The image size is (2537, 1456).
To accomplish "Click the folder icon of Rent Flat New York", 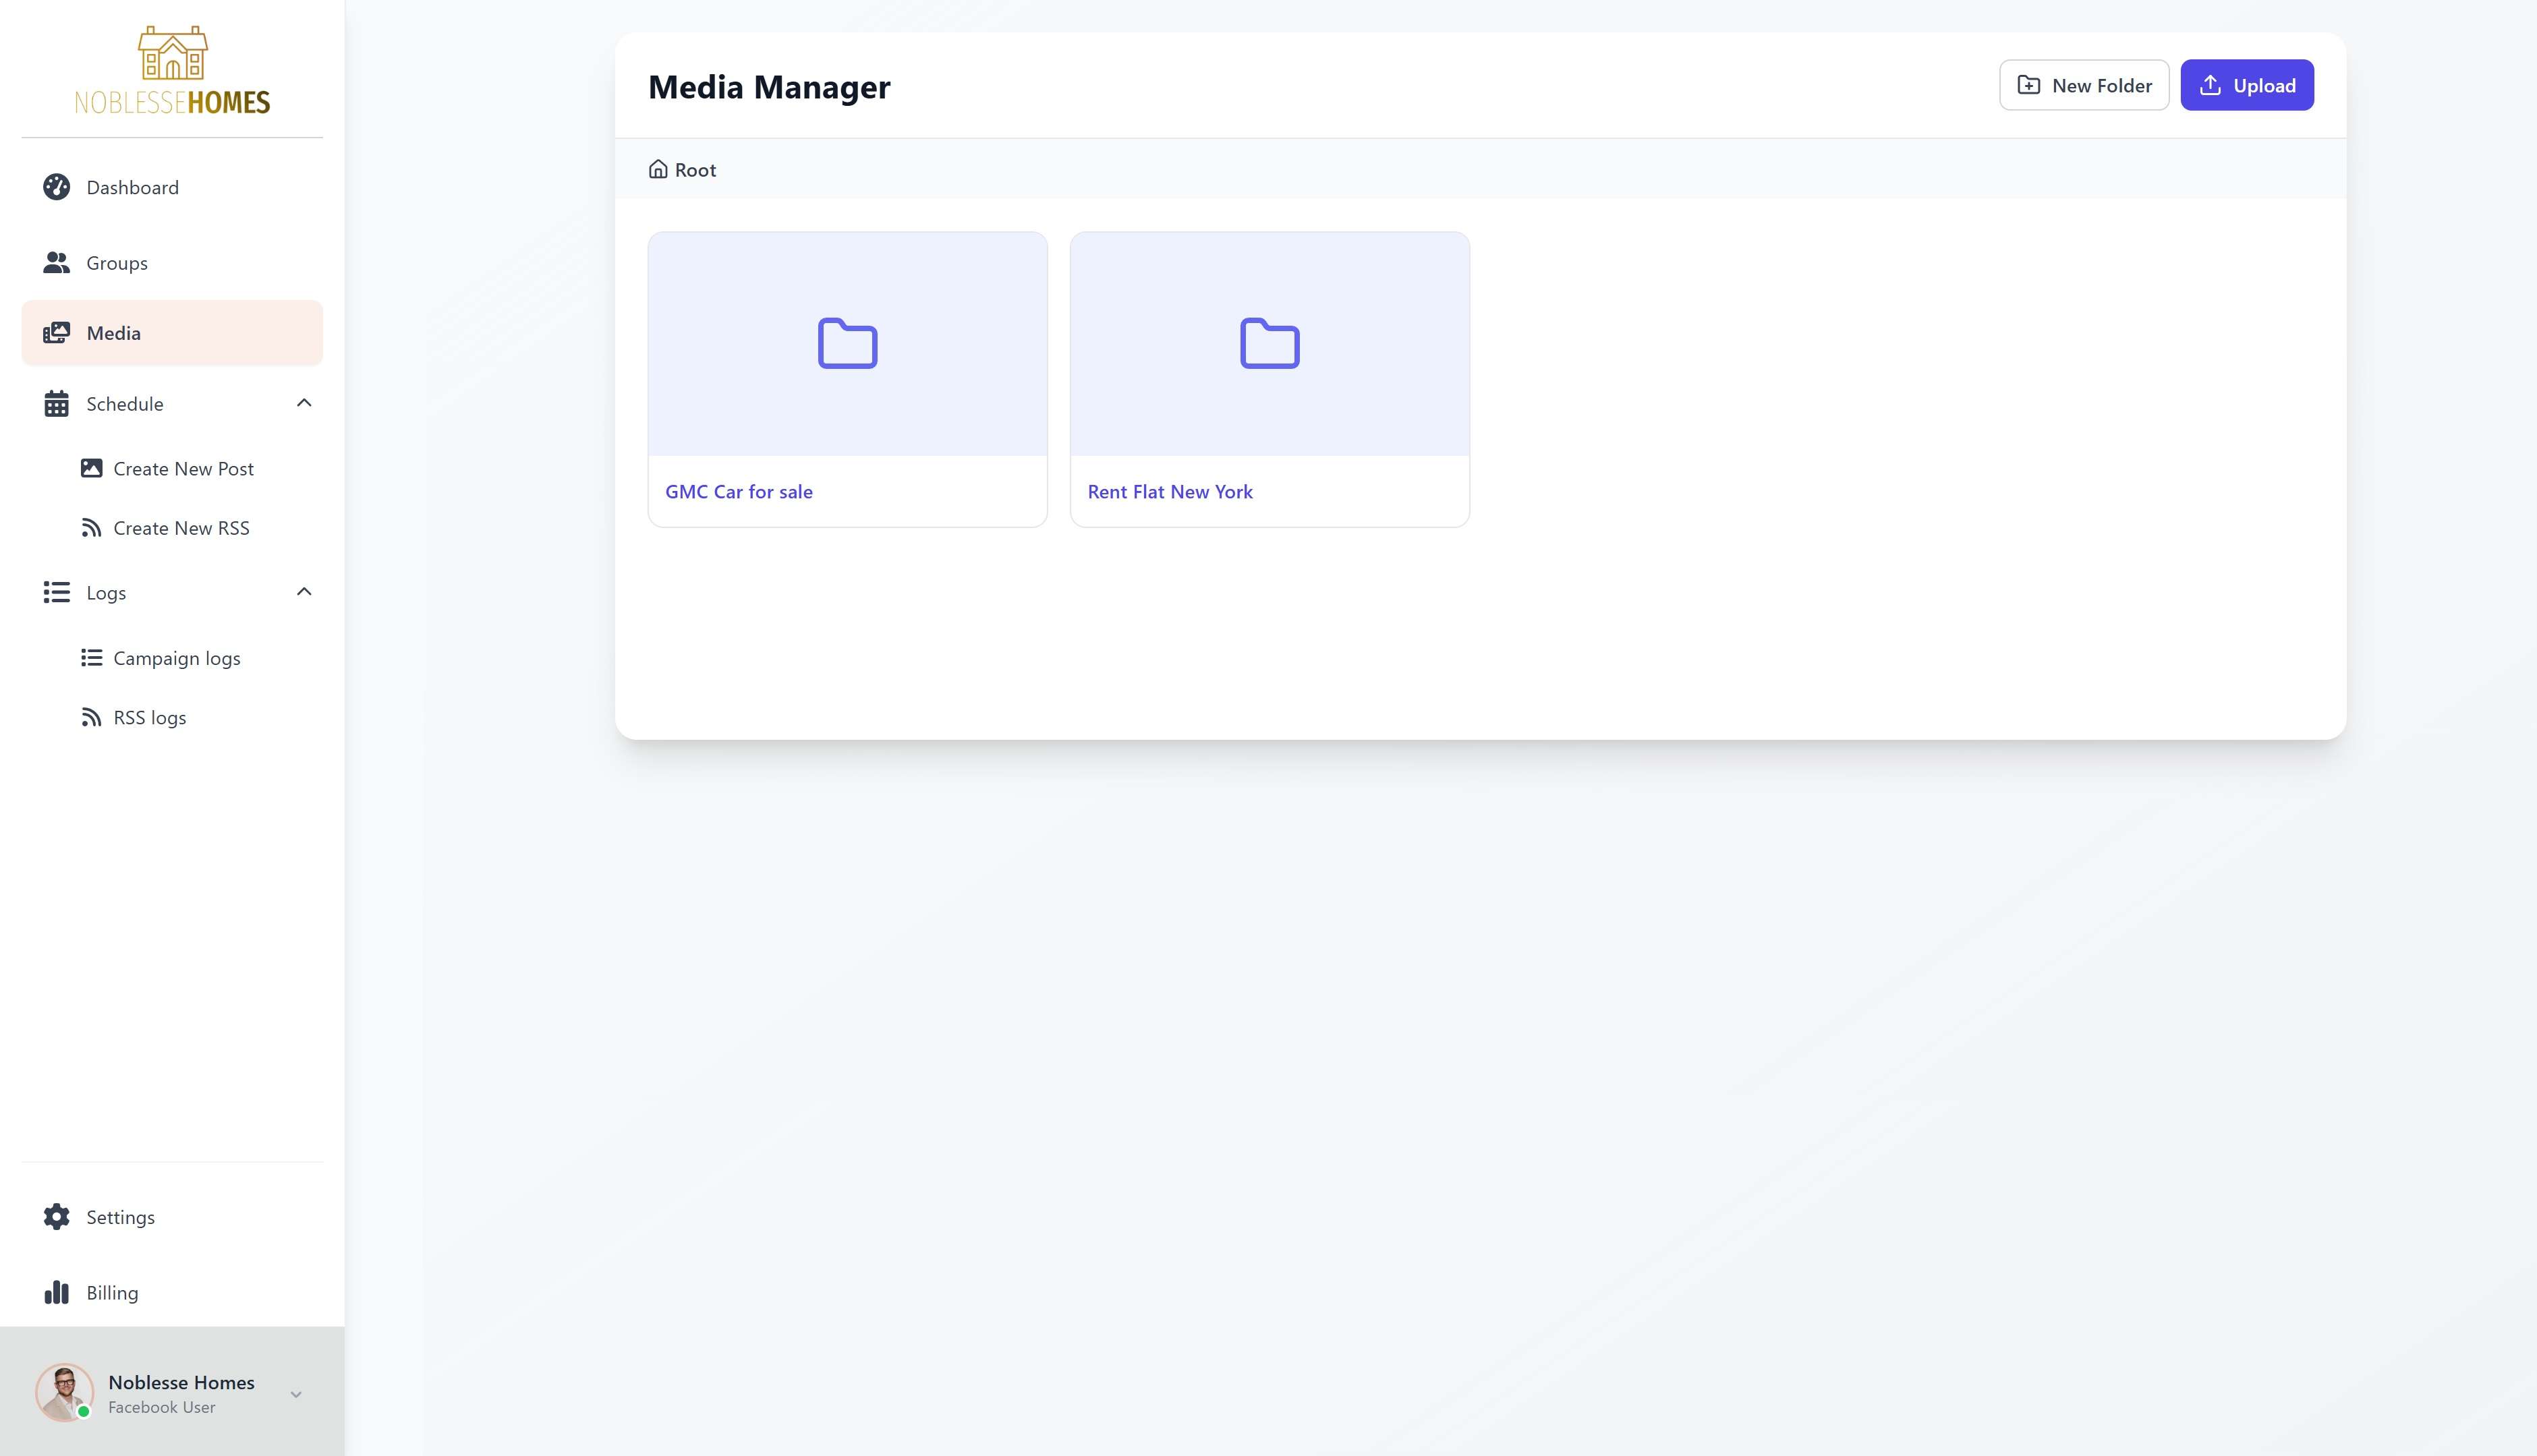I will pos(1270,343).
